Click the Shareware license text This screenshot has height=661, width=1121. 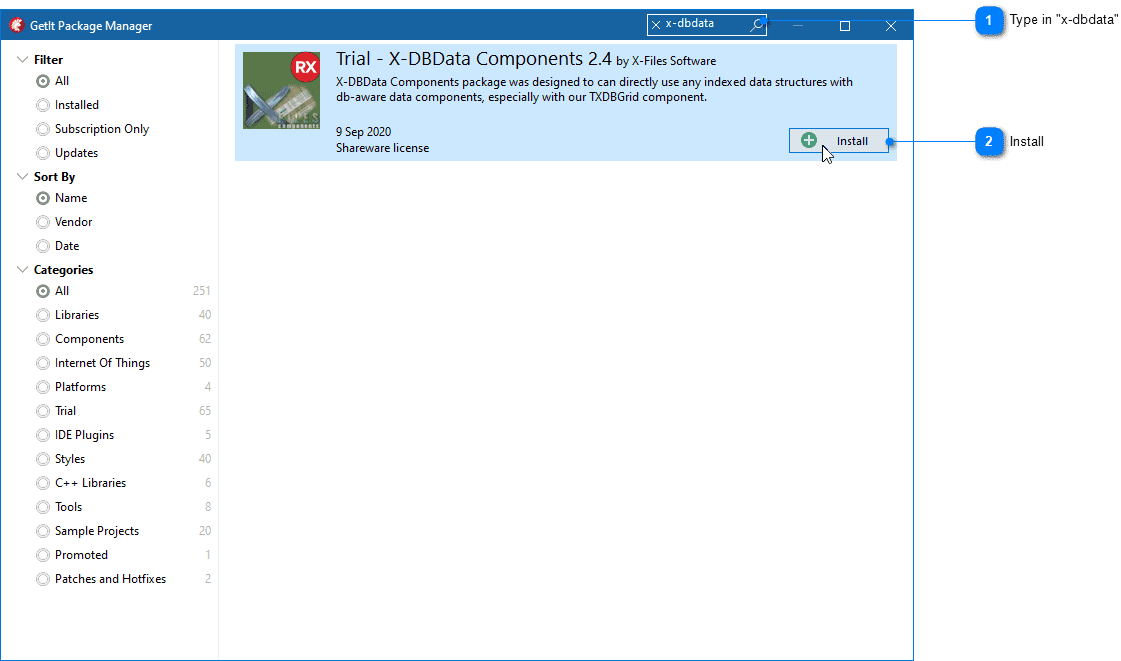click(382, 148)
